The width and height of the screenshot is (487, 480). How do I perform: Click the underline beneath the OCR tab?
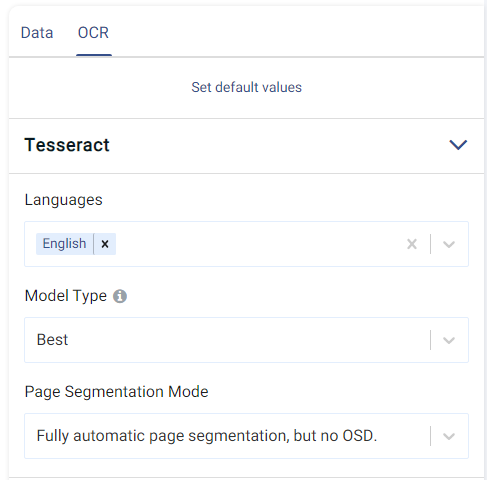pos(94,55)
